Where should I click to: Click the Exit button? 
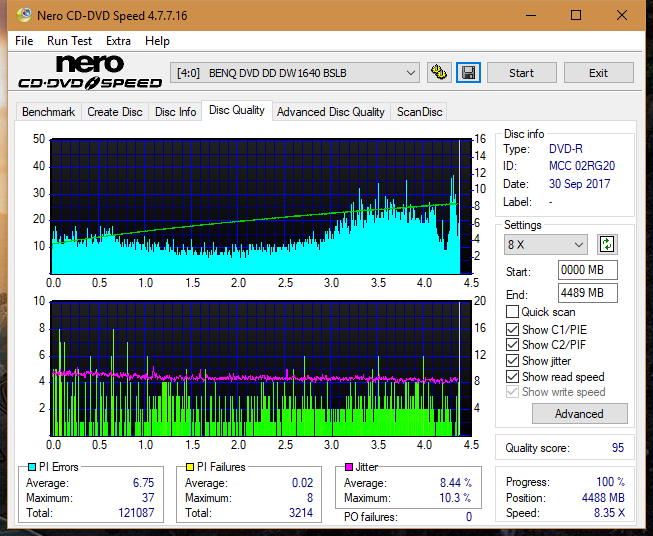pyautogui.click(x=598, y=73)
